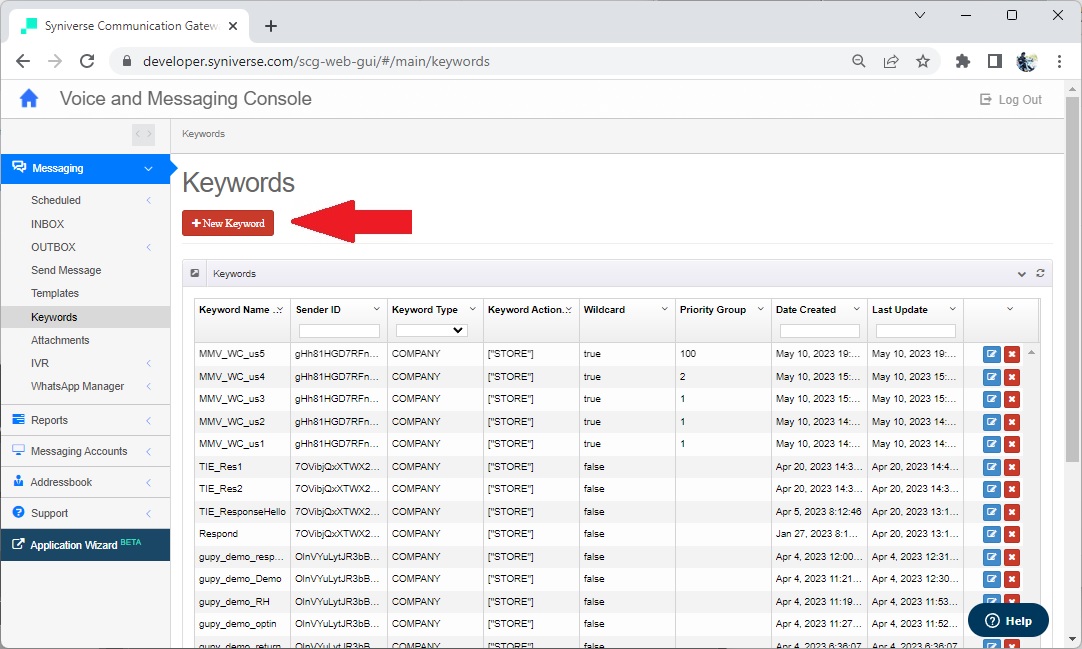Bookmark this page with the star
Image resolution: width=1082 pixels, height=649 pixels.
[x=923, y=61]
